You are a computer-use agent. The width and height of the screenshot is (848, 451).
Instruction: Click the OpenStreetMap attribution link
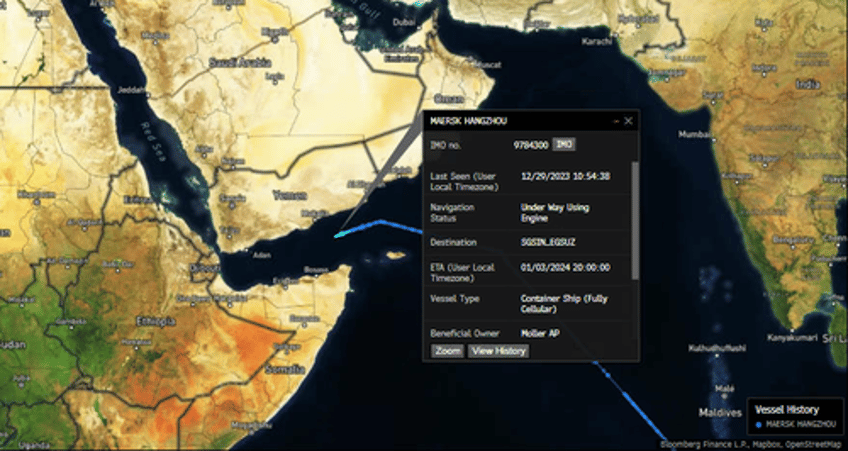click(815, 445)
